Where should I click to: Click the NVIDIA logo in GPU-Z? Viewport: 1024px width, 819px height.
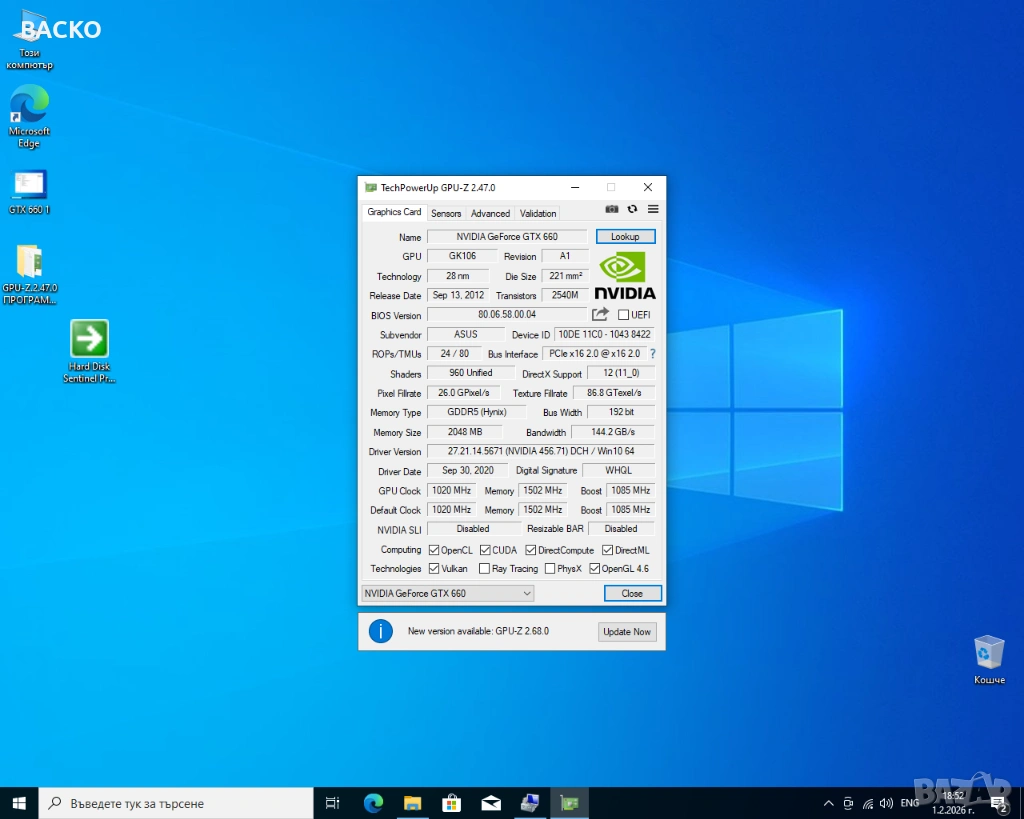(x=625, y=275)
